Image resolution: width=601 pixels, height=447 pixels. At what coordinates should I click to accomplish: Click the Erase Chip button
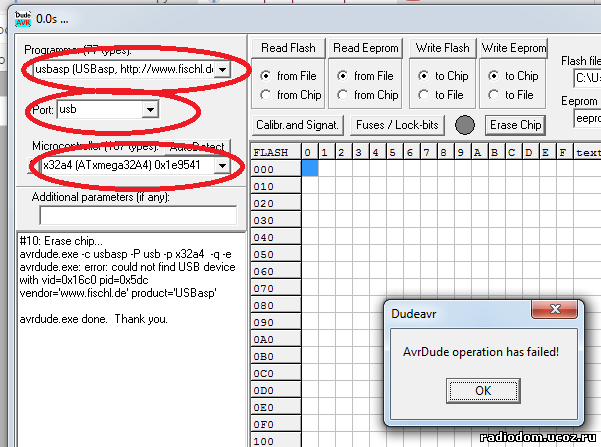click(x=516, y=125)
